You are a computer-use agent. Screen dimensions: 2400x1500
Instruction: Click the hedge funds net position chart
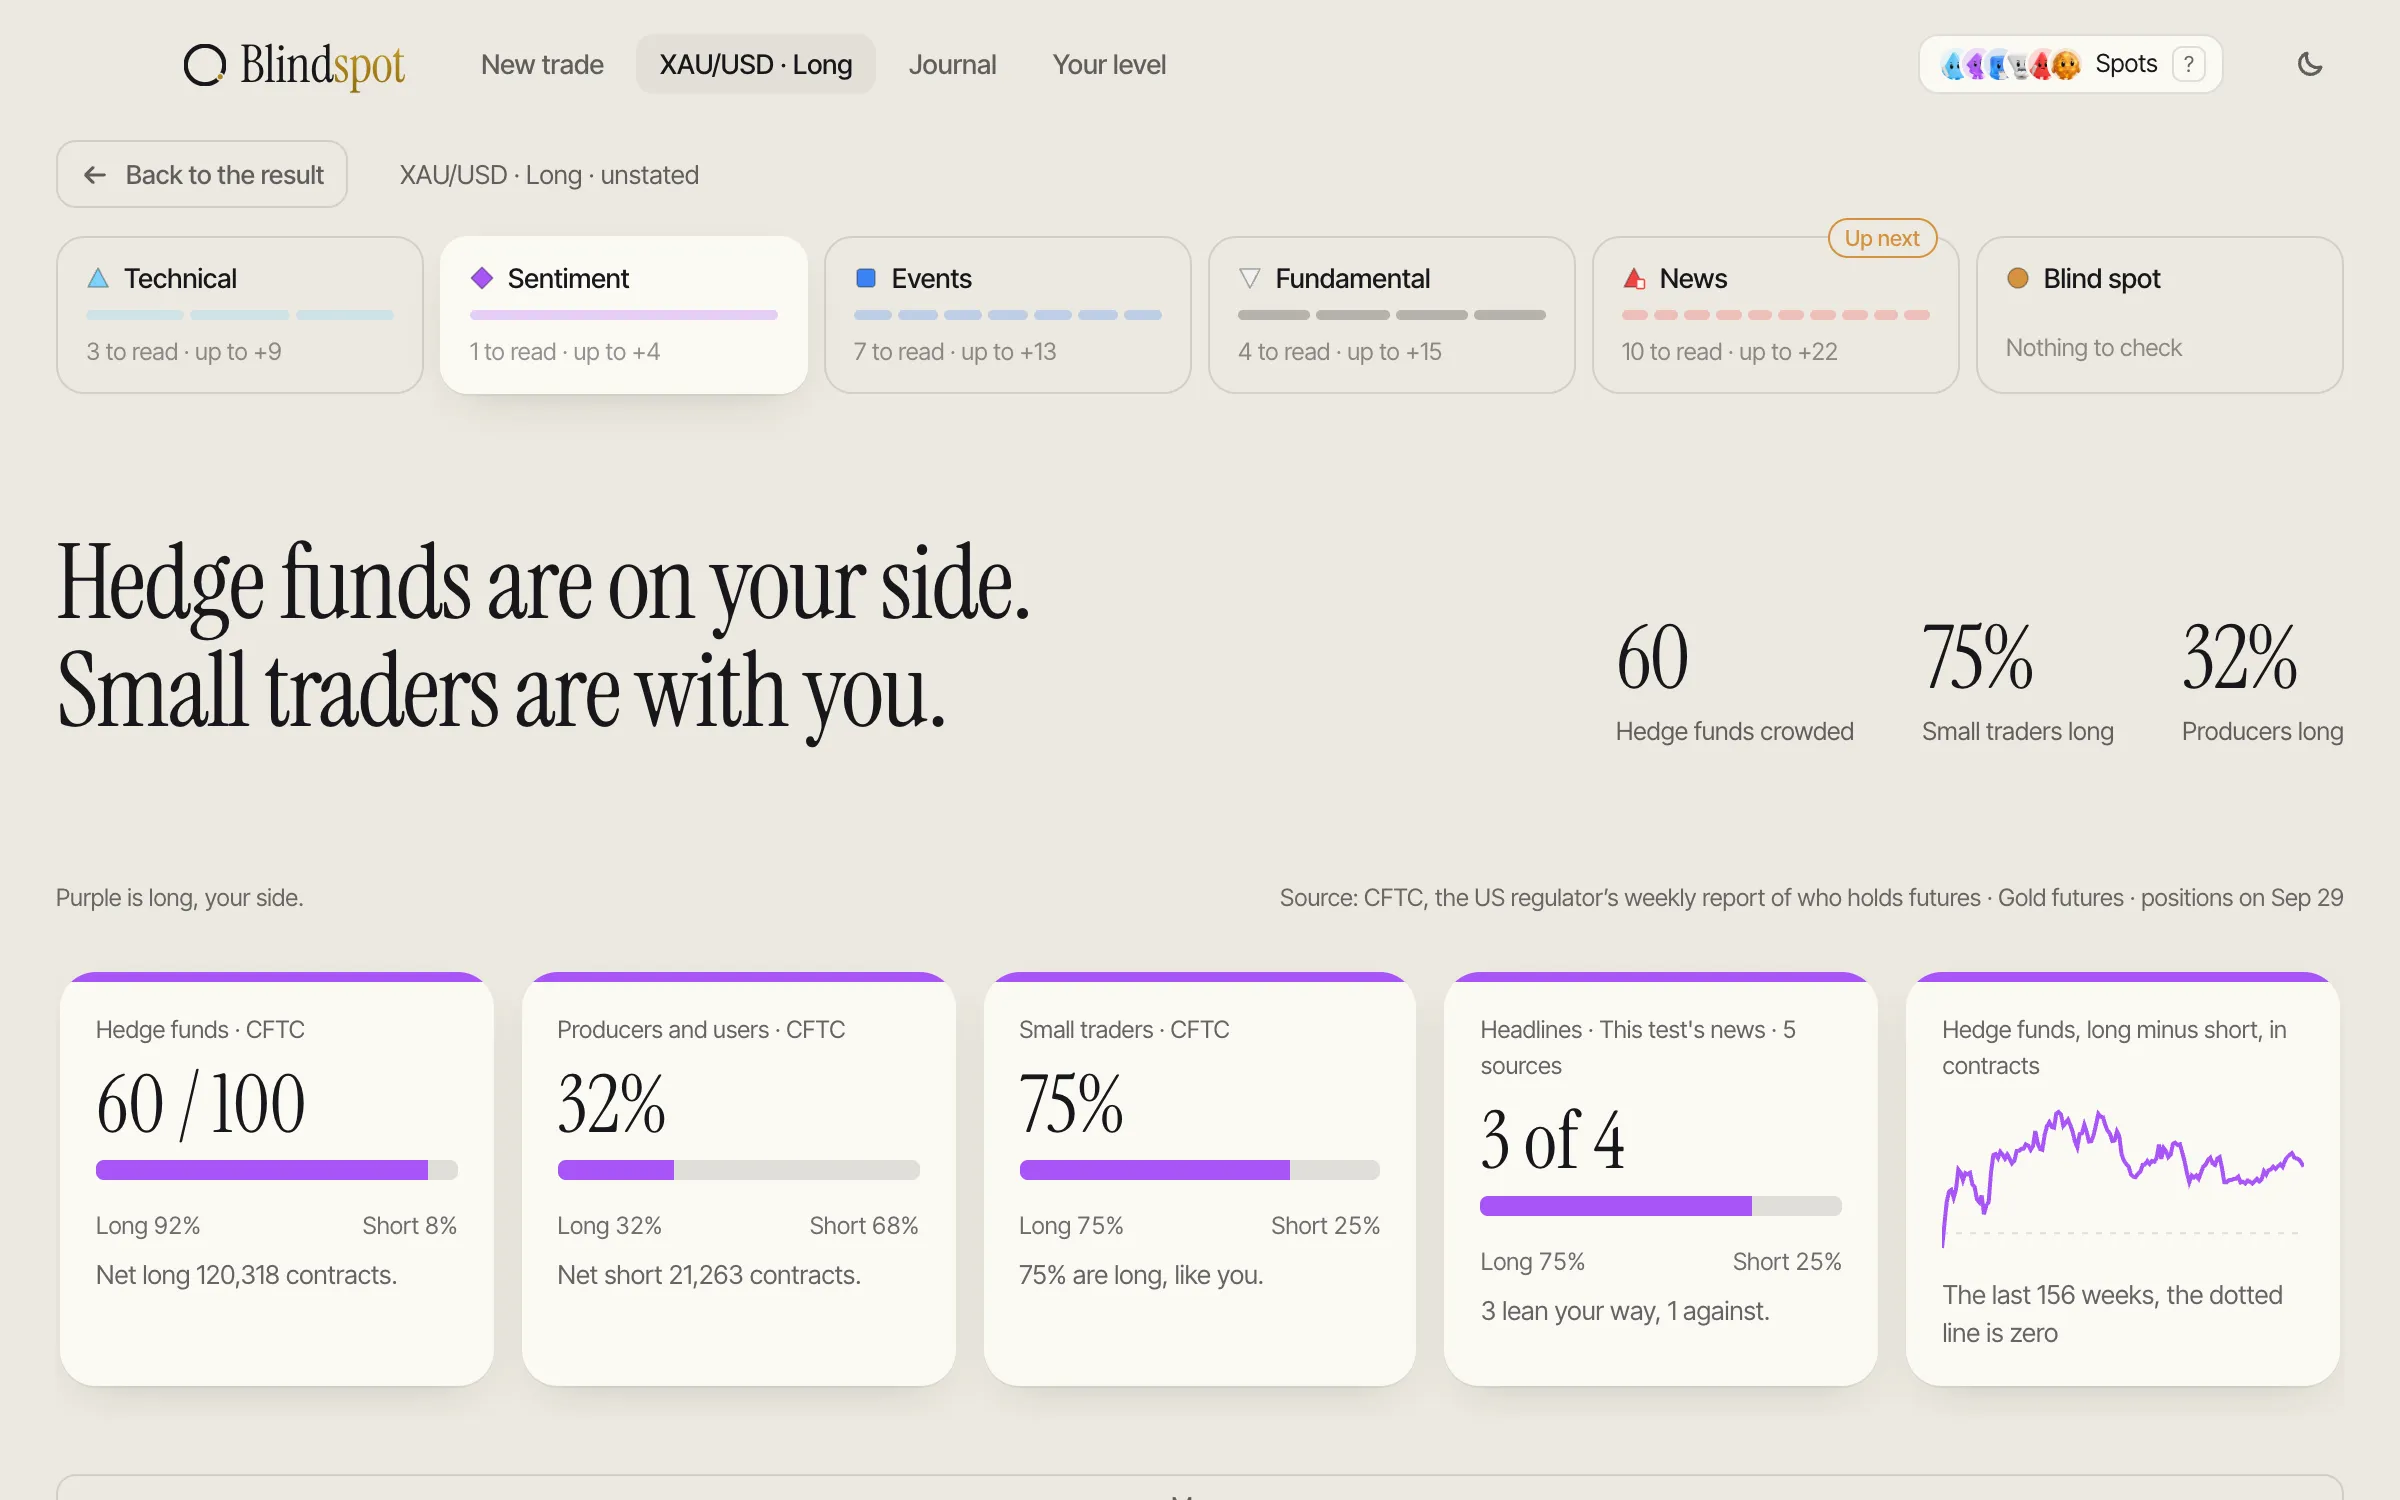(2123, 1178)
